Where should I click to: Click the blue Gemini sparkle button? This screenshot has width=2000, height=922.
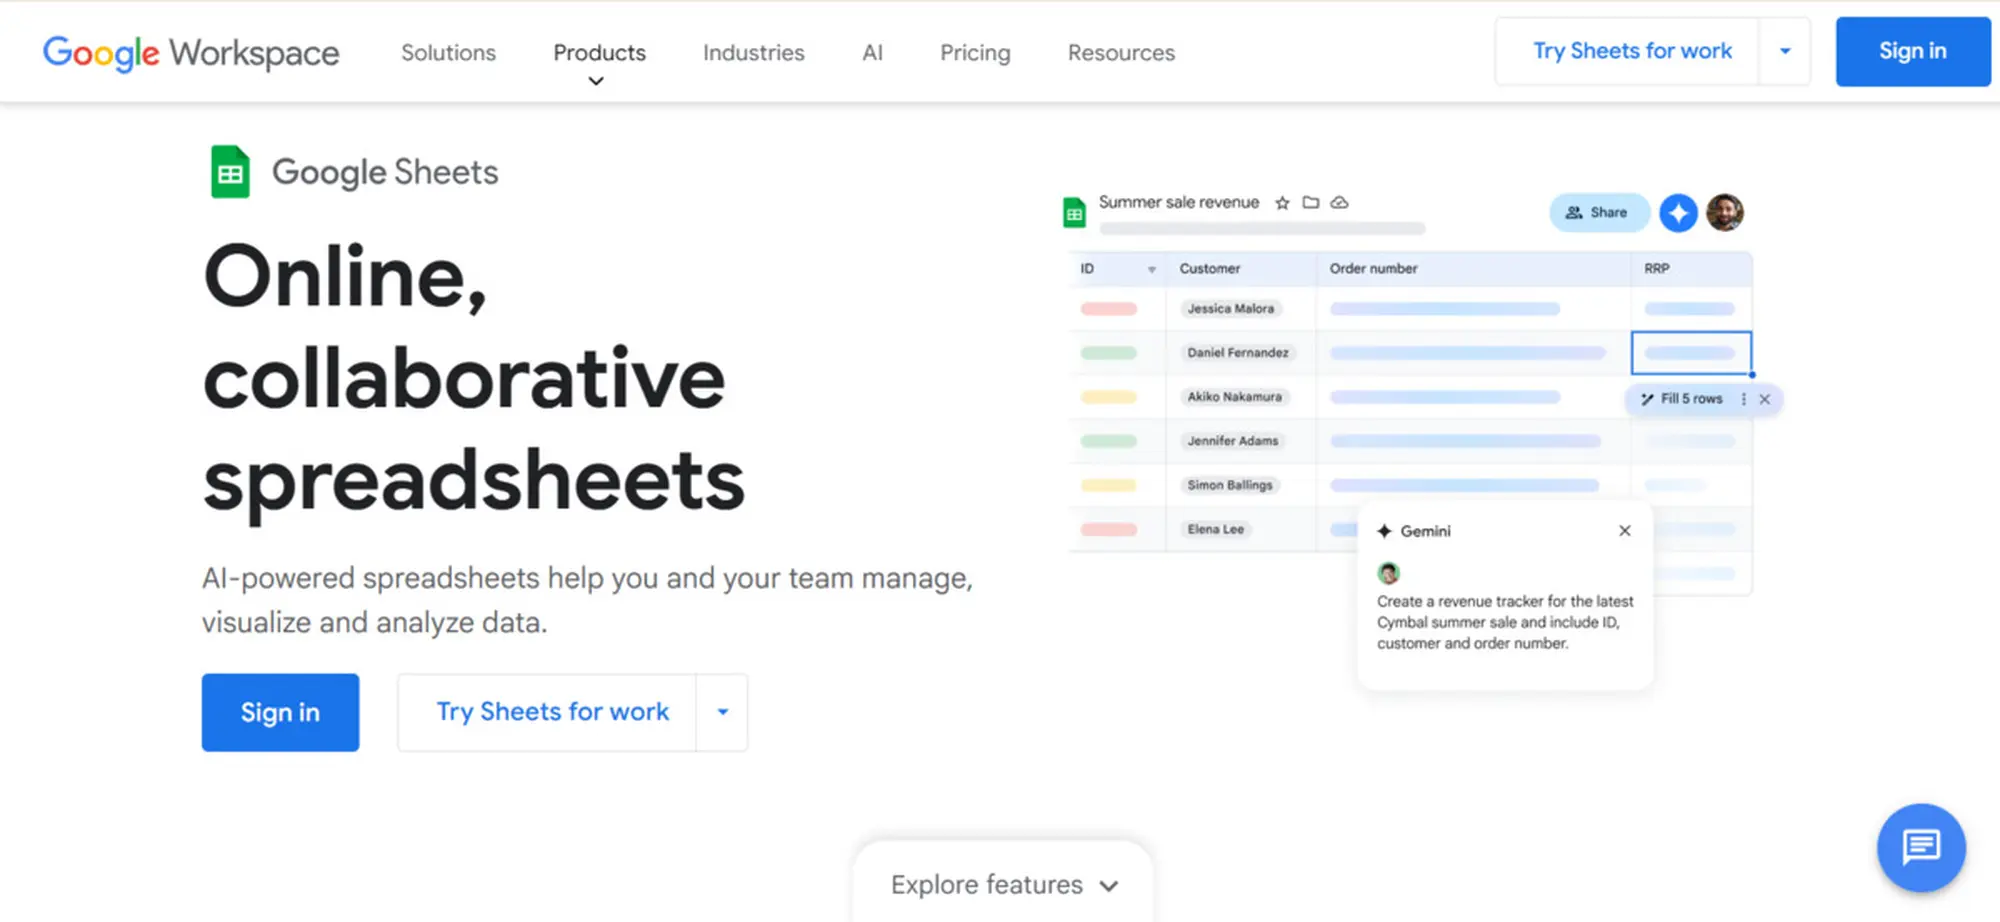point(1679,212)
